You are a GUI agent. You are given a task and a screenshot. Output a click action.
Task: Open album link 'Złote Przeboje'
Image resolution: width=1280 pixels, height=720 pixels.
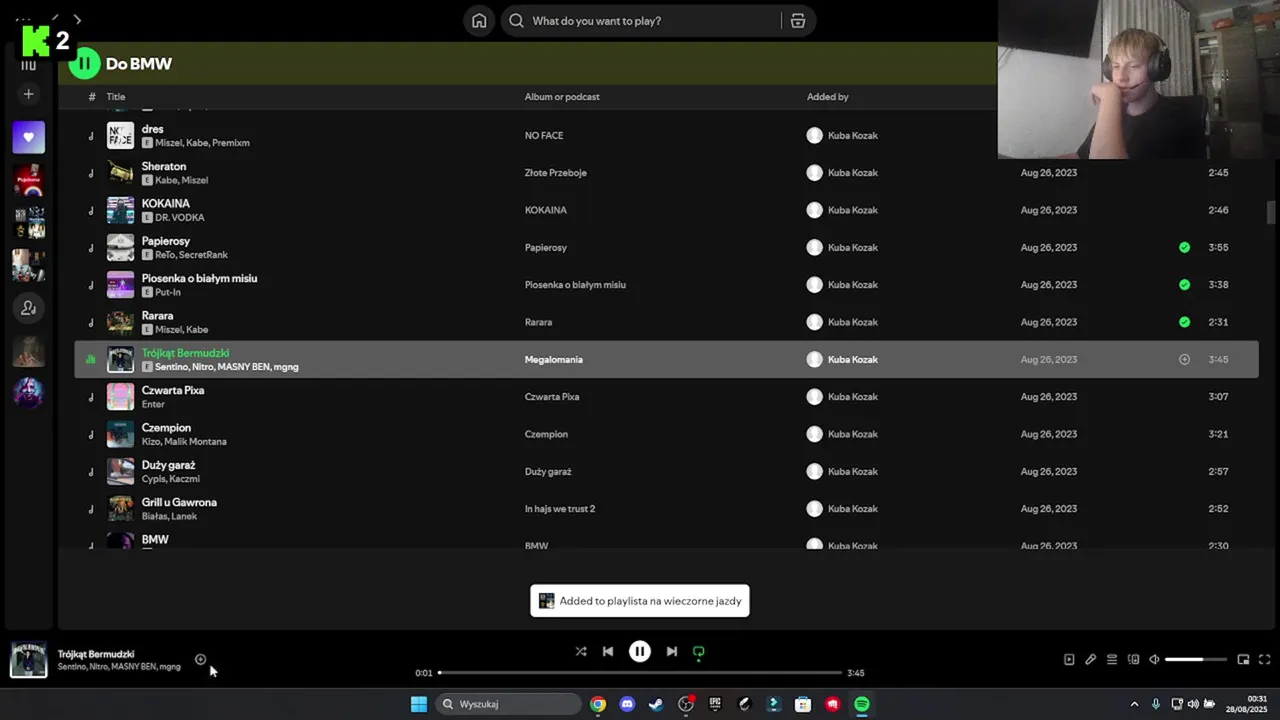tap(555, 173)
